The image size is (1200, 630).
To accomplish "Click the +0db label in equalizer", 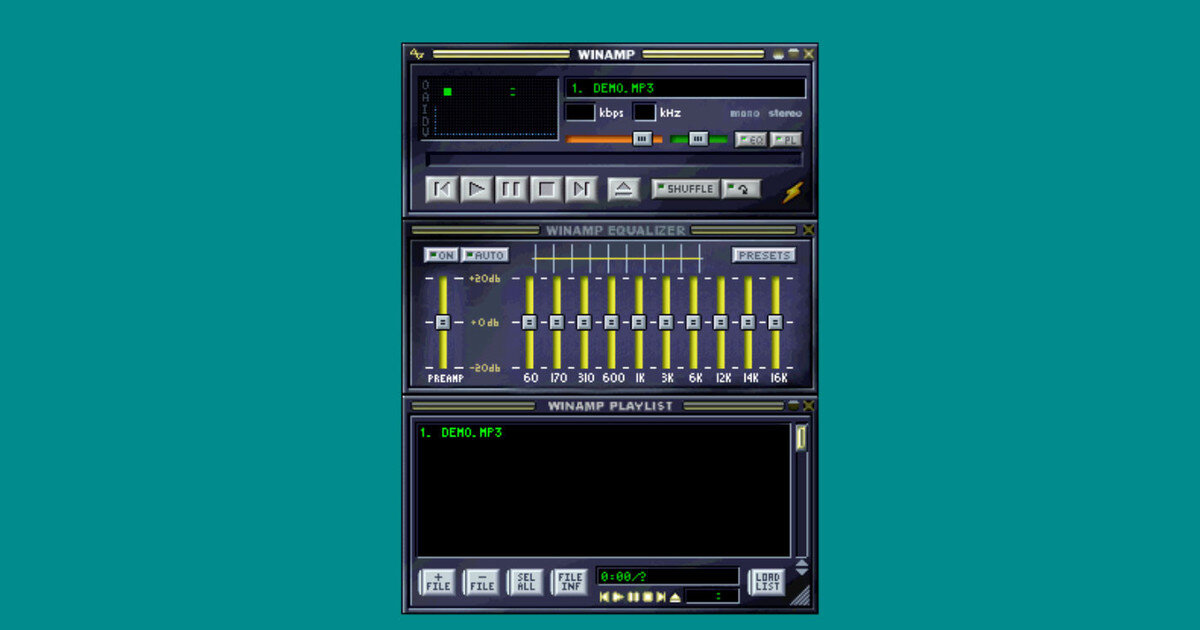I will (485, 323).
